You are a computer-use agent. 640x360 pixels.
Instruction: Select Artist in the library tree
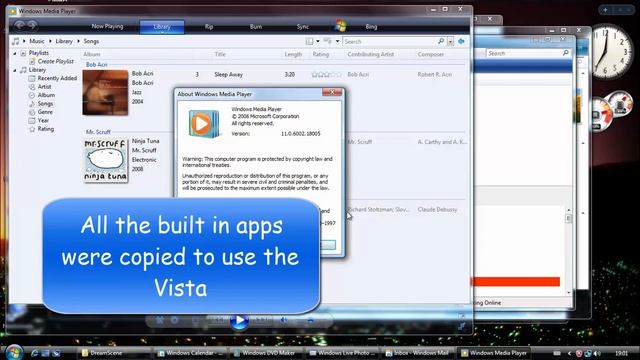(44, 87)
